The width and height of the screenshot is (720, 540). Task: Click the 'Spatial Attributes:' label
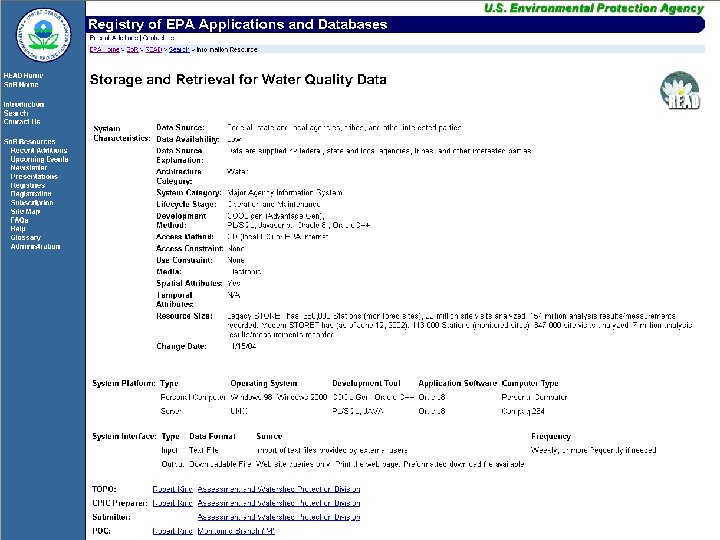click(189, 283)
